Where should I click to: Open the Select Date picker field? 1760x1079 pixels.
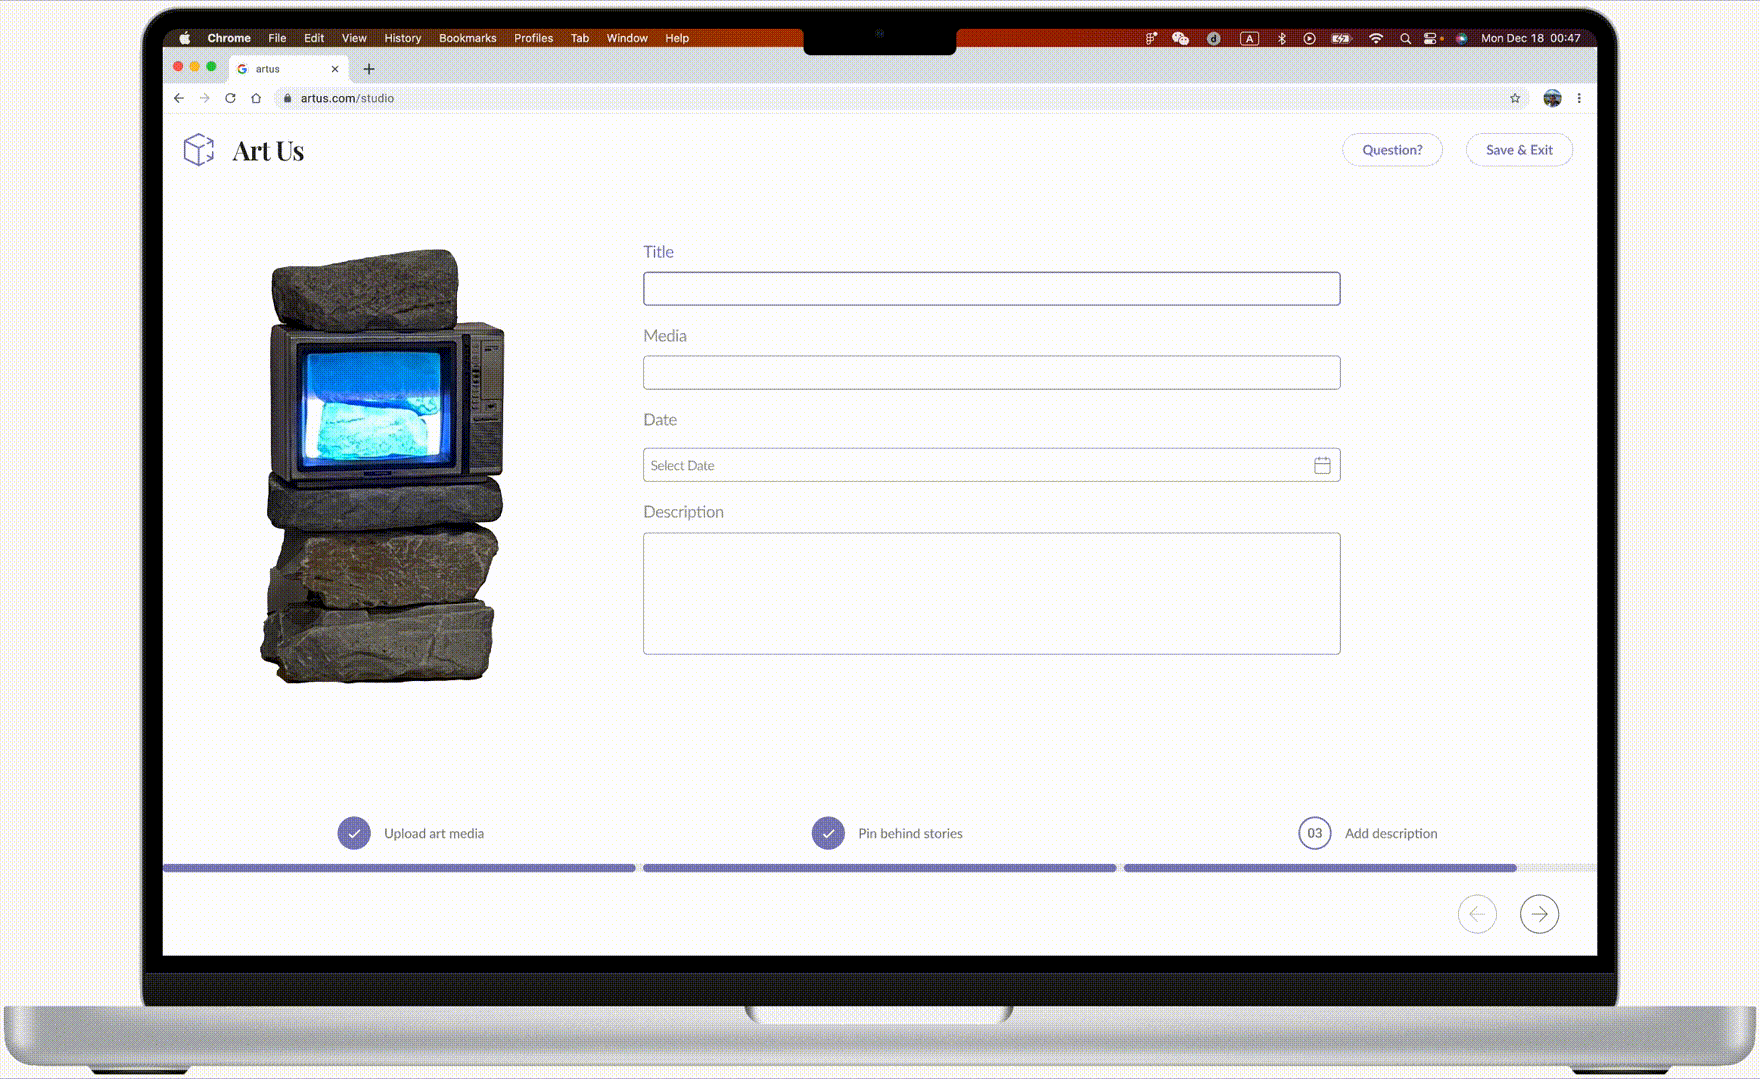coord(992,465)
